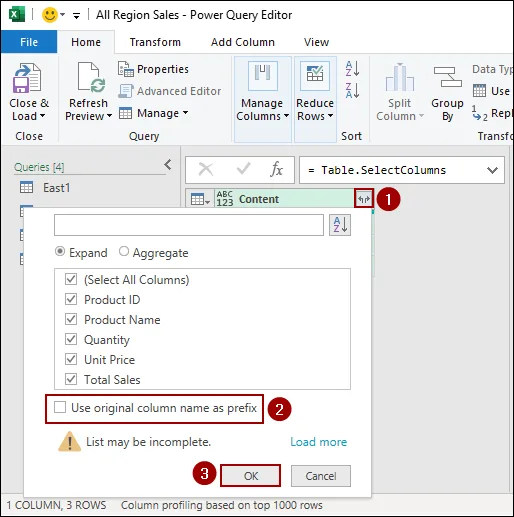Click the Group By icon
Screen dimensions: 514x517
pos(447,77)
